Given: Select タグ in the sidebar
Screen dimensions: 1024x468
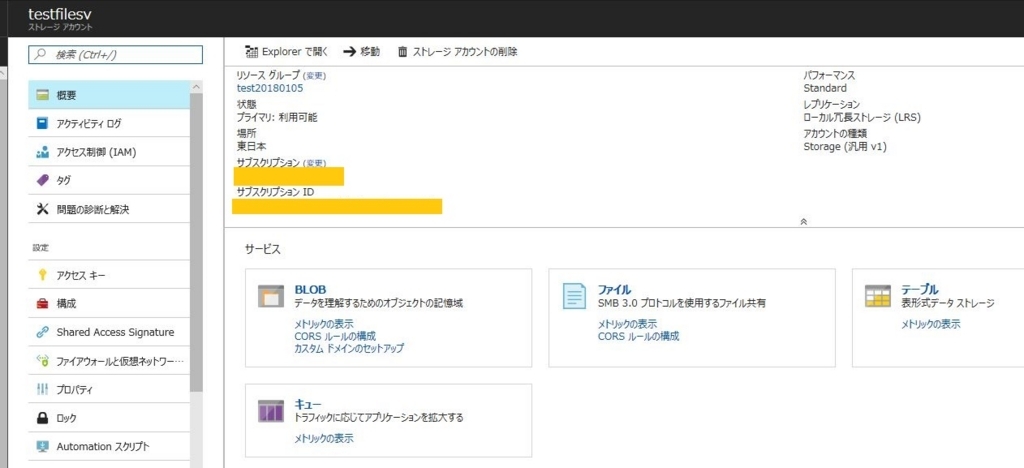Looking at the screenshot, I should [x=109, y=181].
